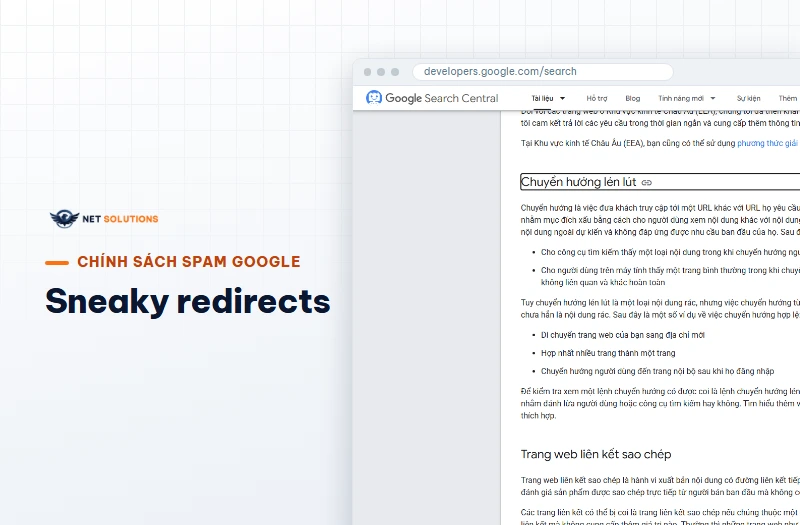Click paragraph starting Để kiểm tra xem một lệnh
800x525 pixels.
pyautogui.click(x=660, y=404)
